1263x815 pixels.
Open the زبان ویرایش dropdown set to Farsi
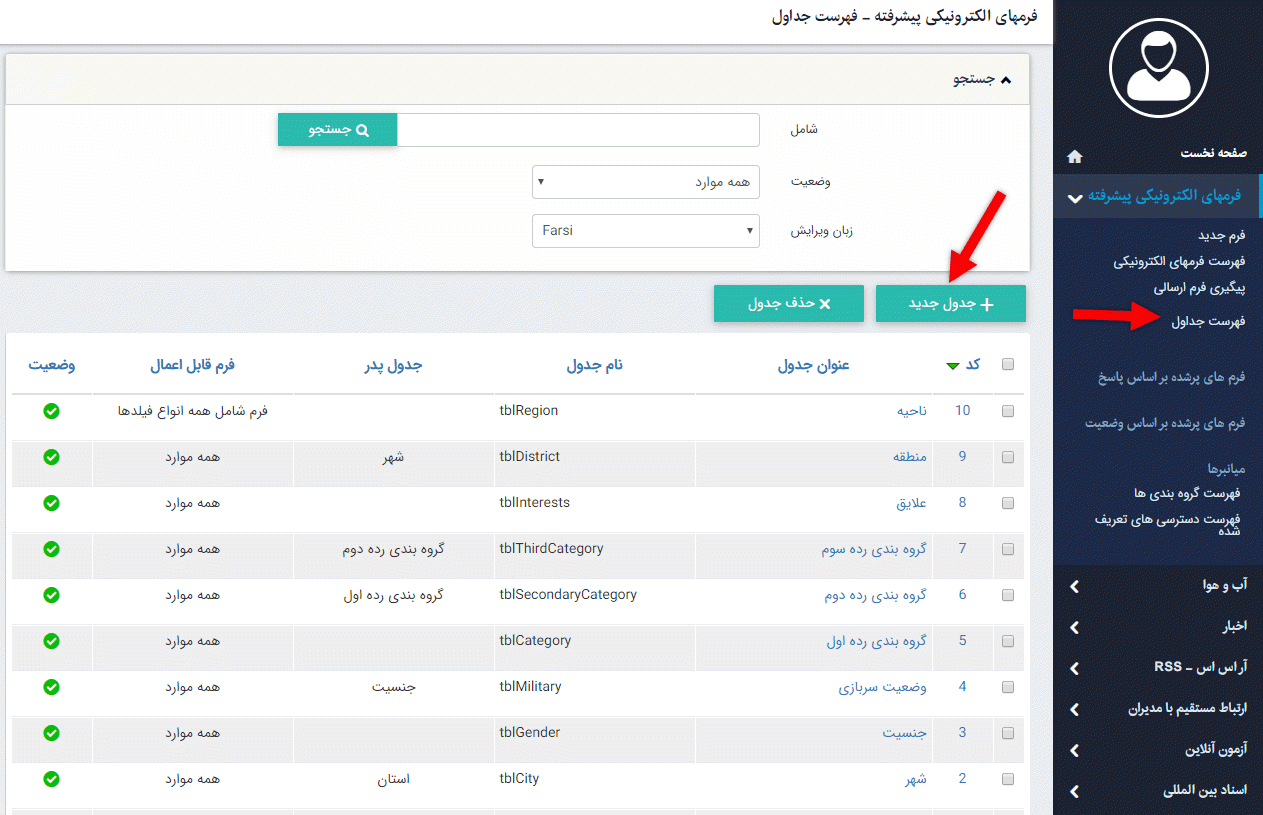[645, 231]
